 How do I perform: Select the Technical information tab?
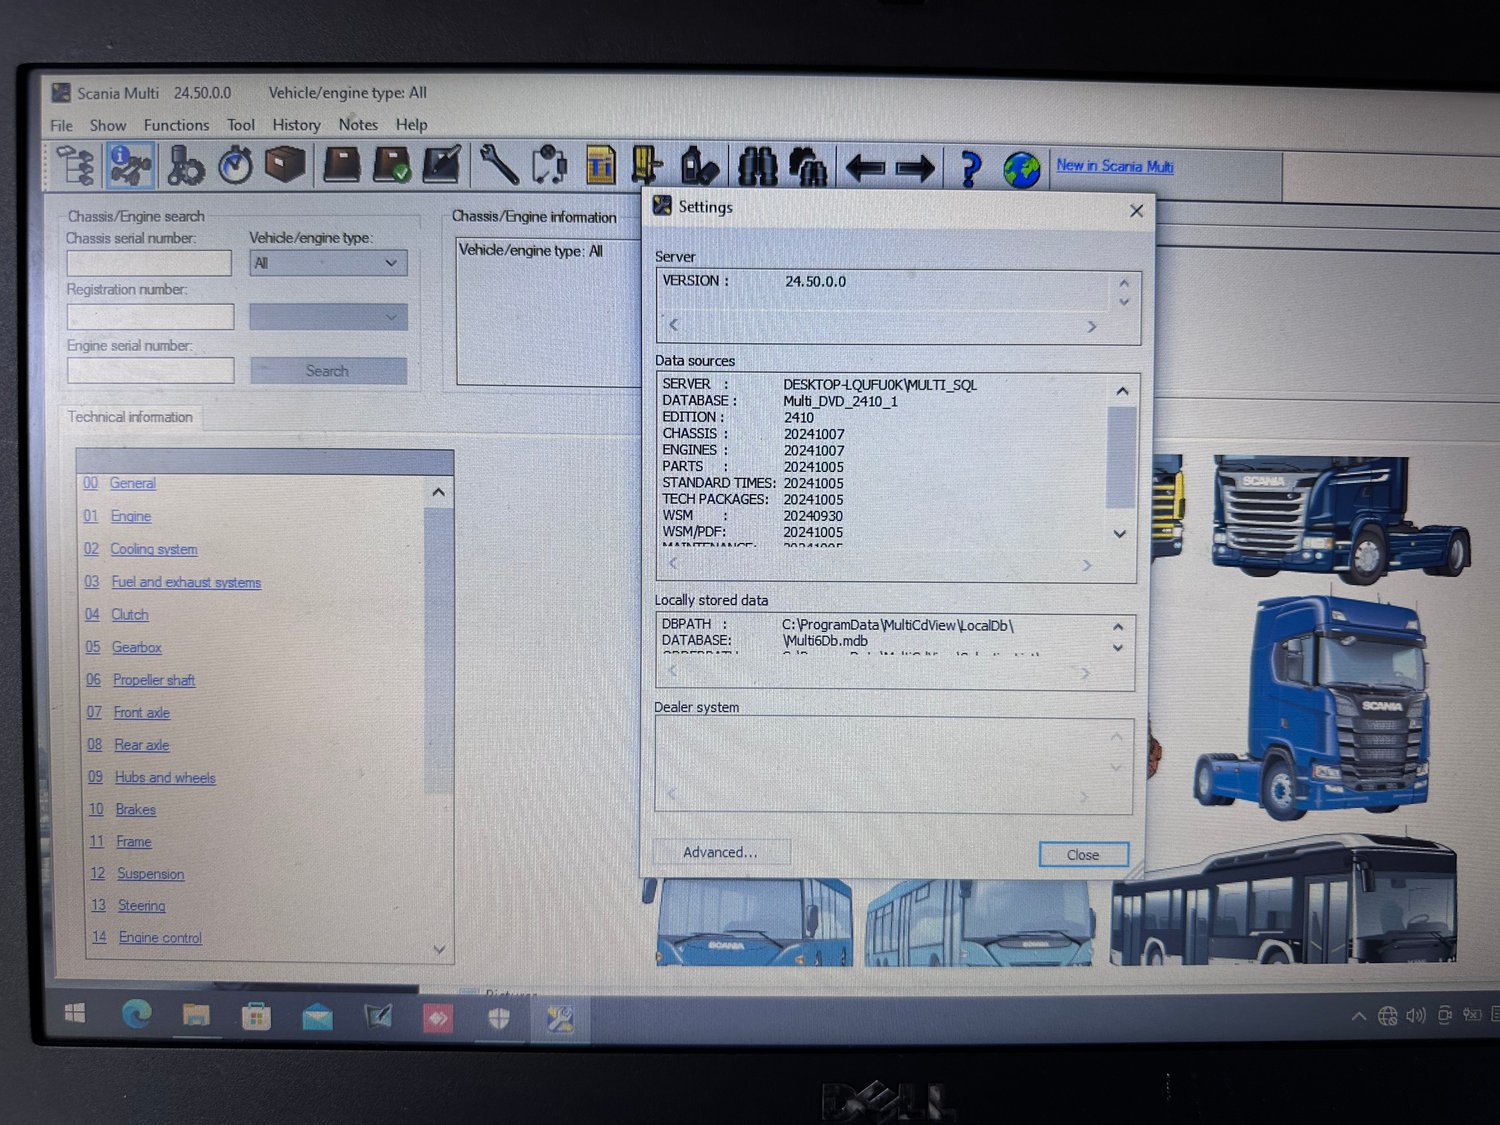tap(130, 417)
